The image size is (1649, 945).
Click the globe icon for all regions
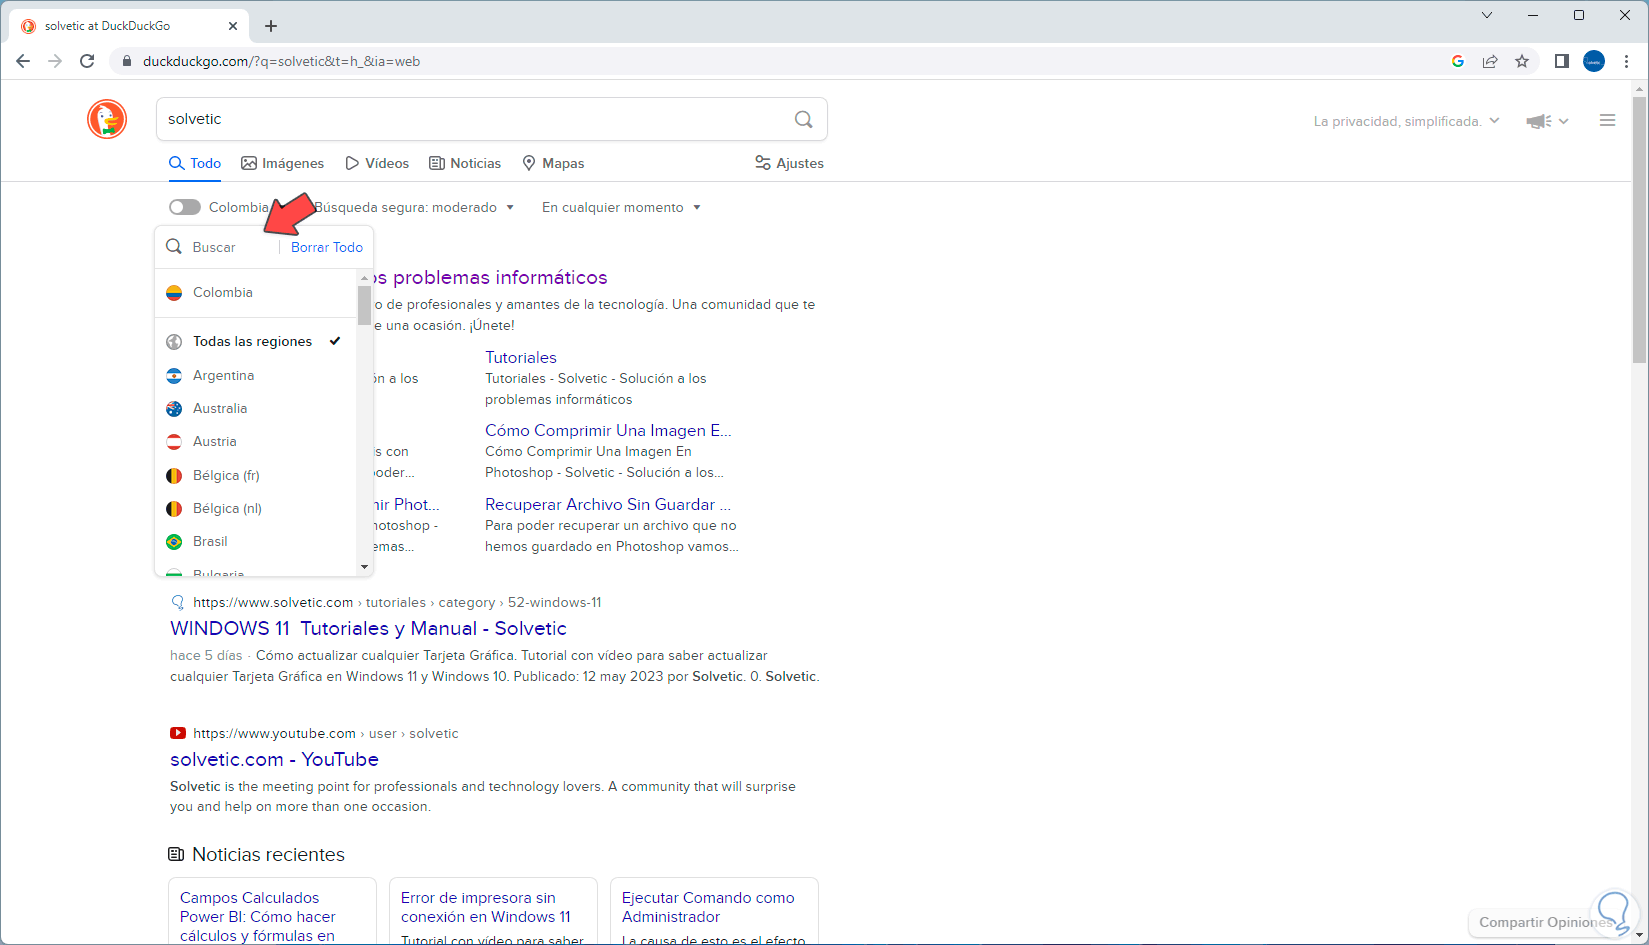[174, 342]
